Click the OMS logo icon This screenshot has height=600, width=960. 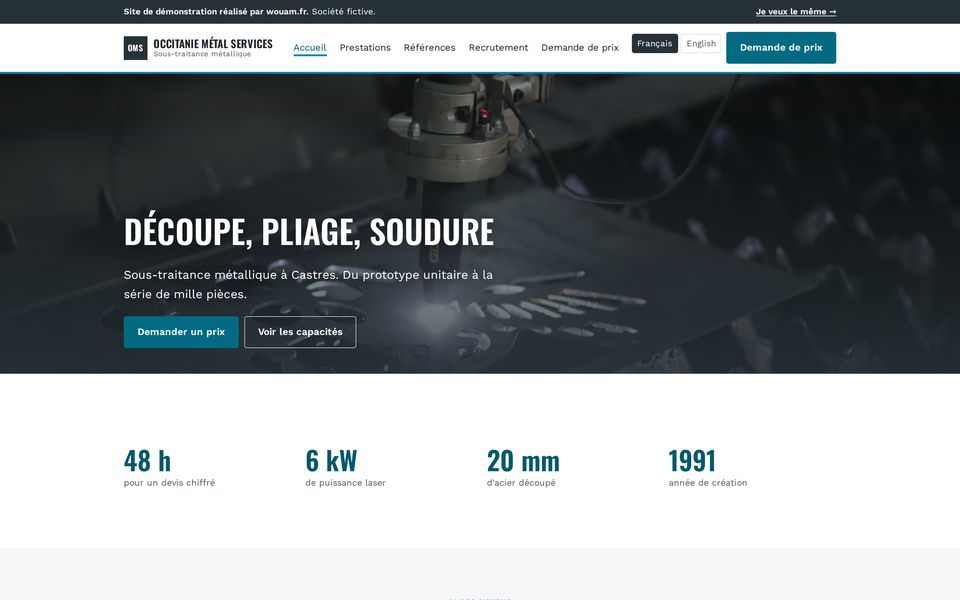[x=135, y=48]
